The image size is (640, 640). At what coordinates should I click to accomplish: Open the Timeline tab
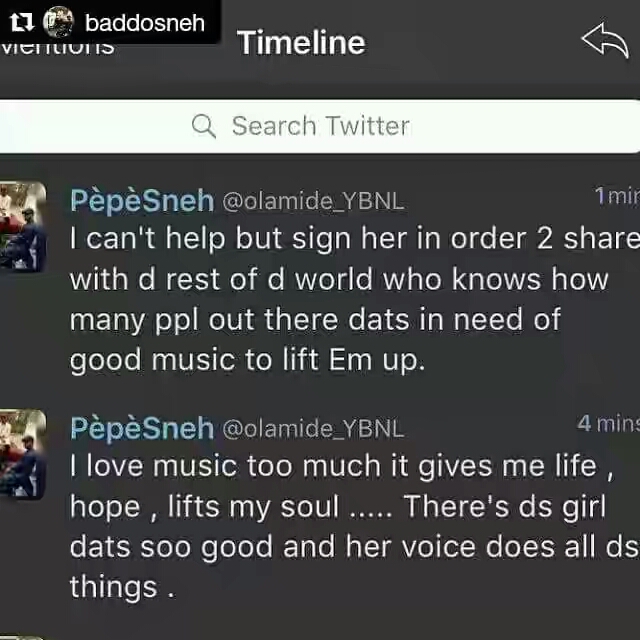301,42
